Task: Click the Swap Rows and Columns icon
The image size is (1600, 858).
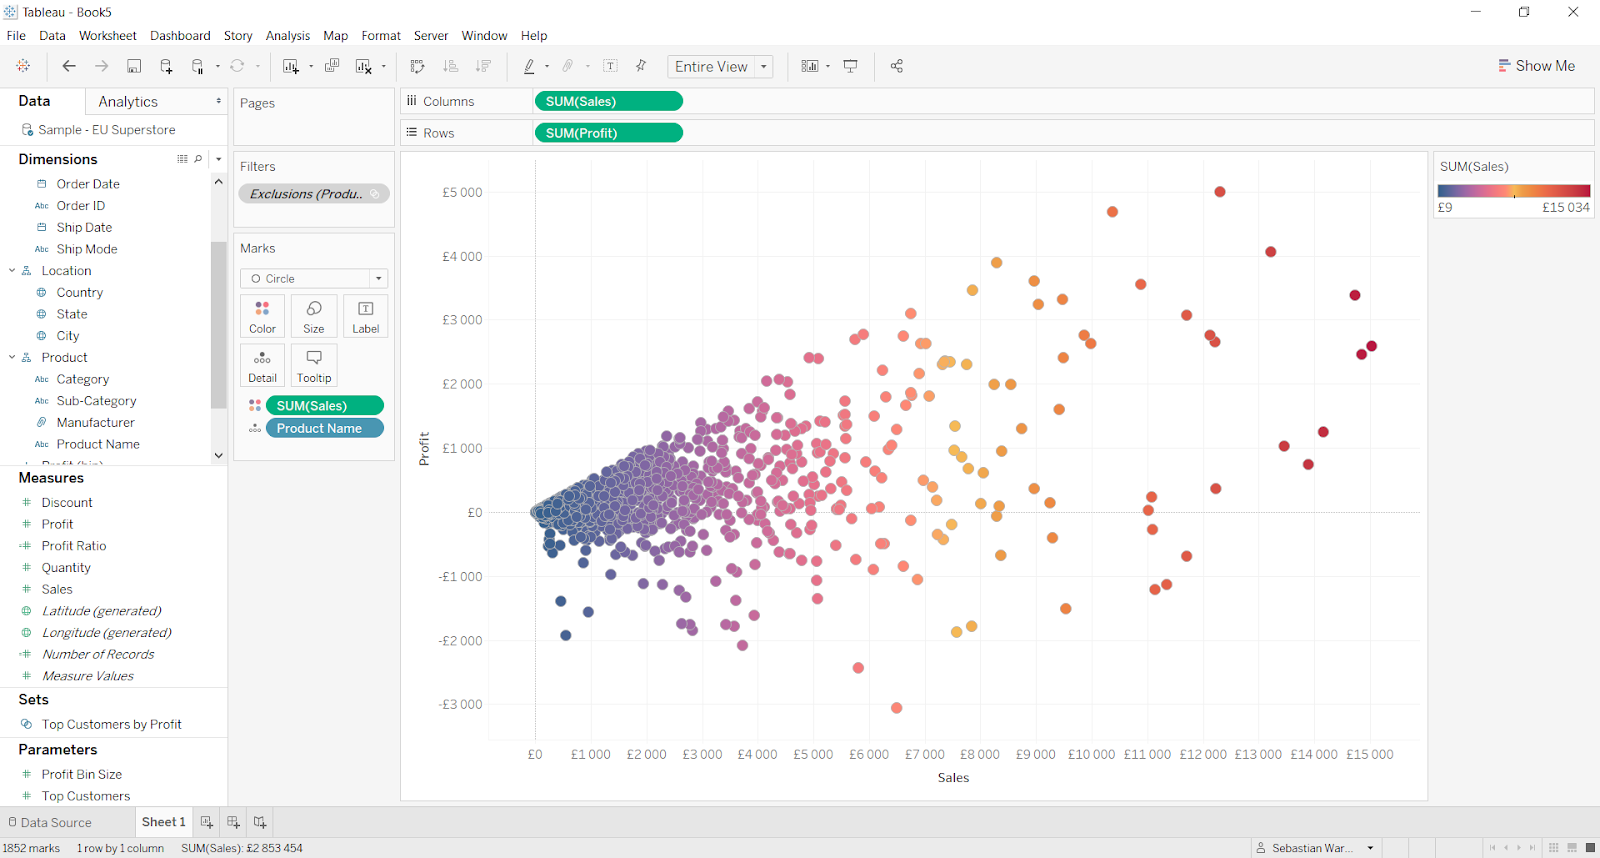Action: [x=418, y=66]
